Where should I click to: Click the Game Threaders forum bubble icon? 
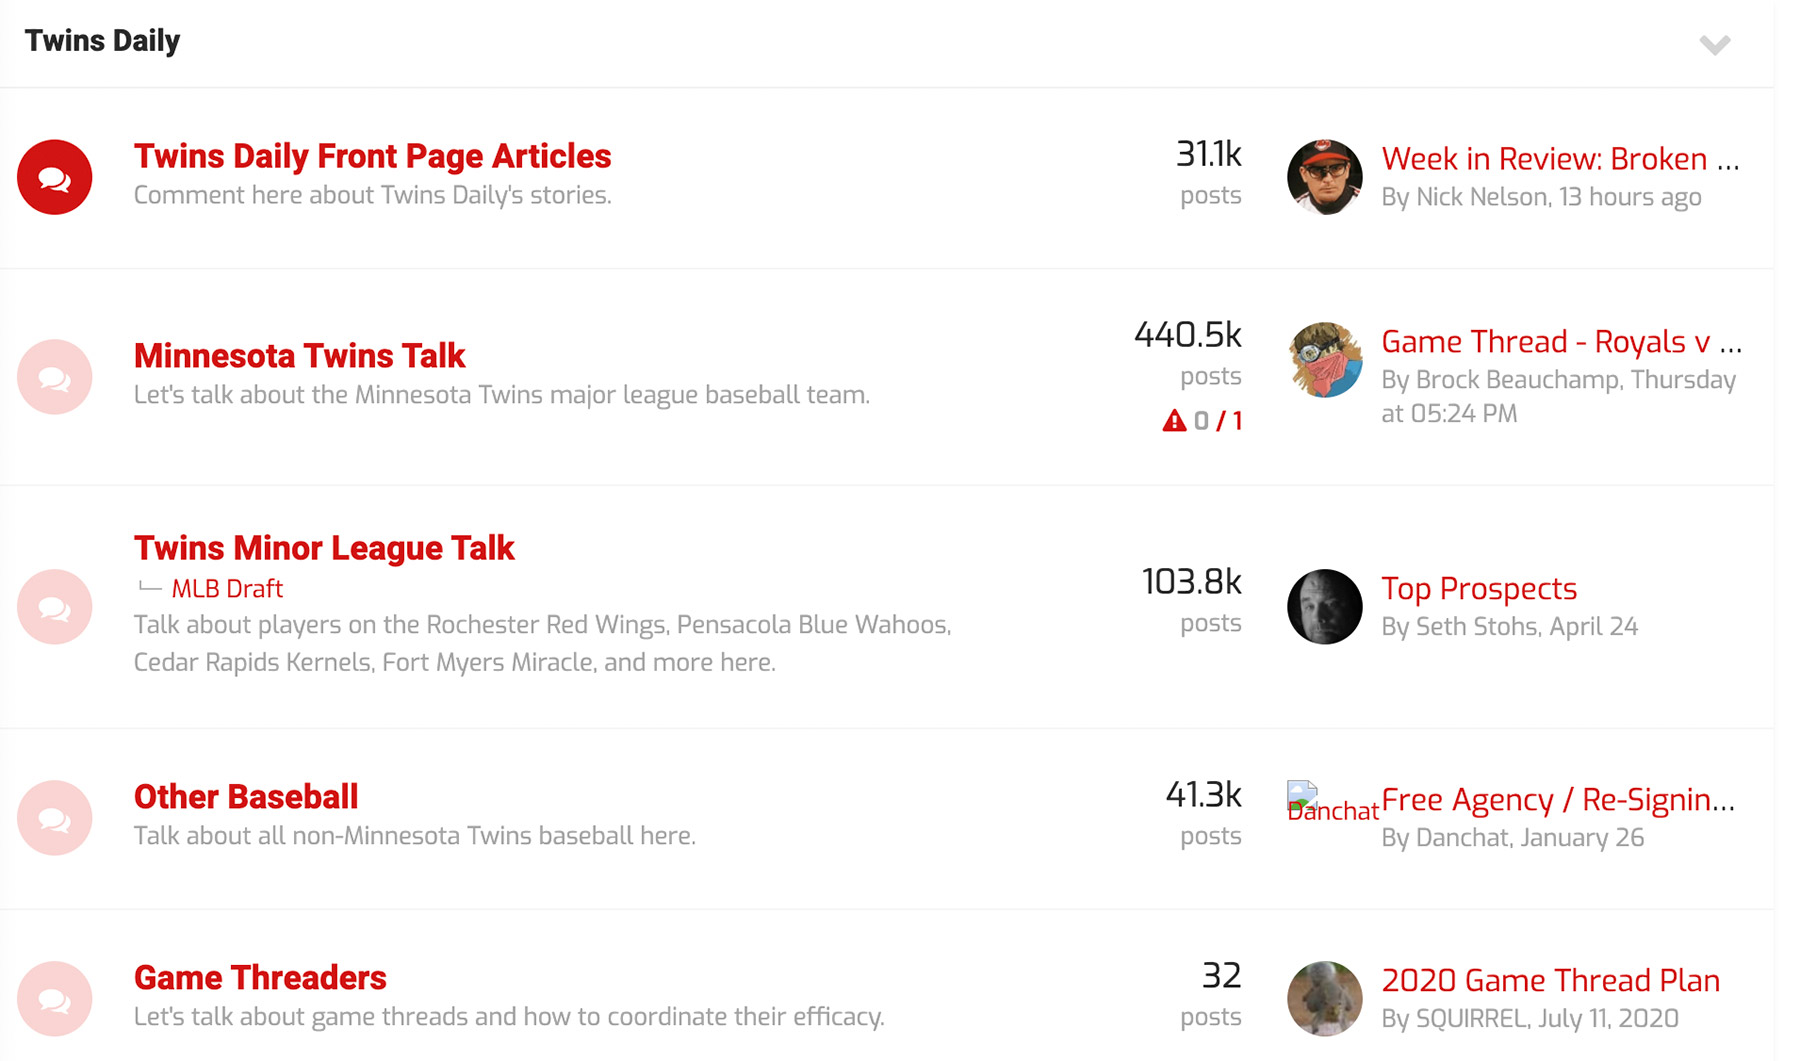(x=55, y=999)
